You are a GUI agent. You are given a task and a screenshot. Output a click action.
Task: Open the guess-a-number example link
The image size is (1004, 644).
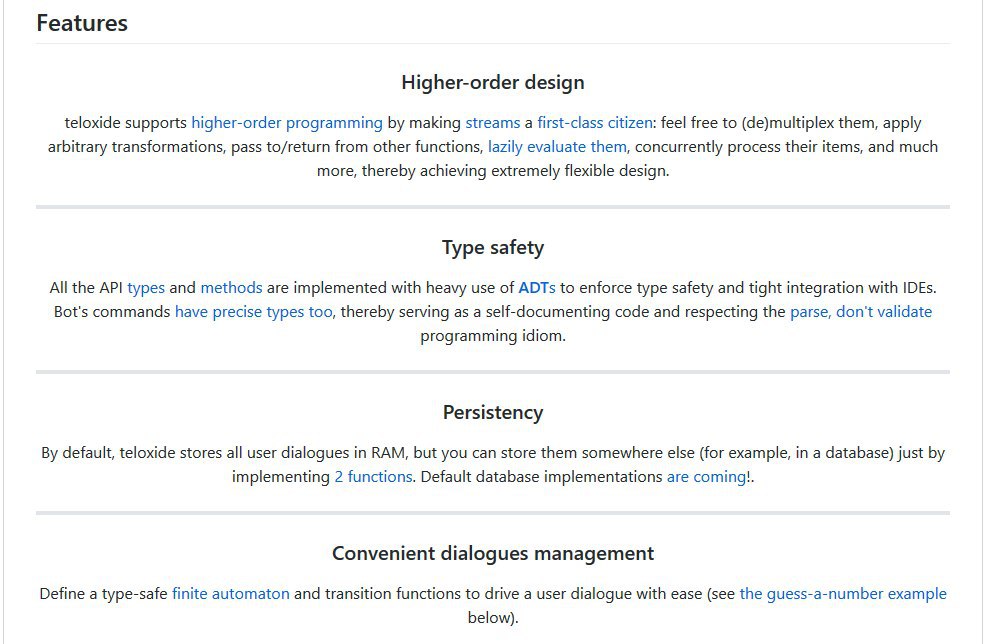(843, 594)
